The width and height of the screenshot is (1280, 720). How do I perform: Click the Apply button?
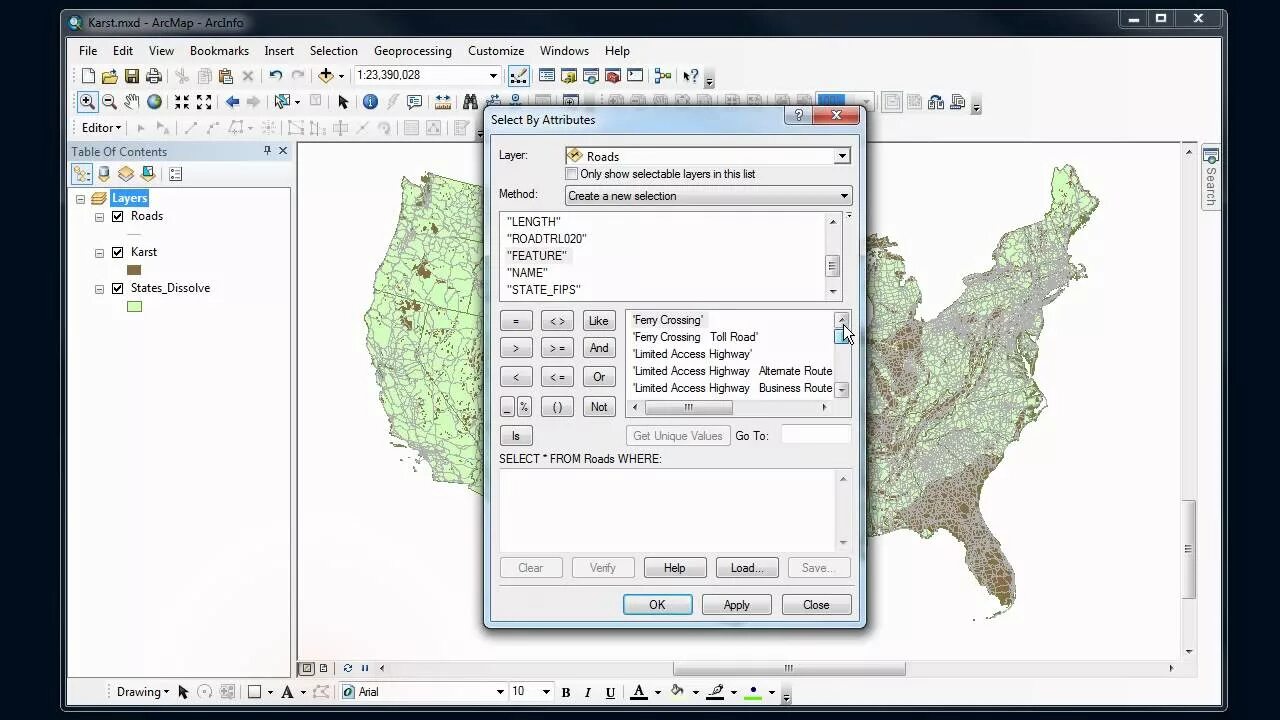click(x=737, y=605)
